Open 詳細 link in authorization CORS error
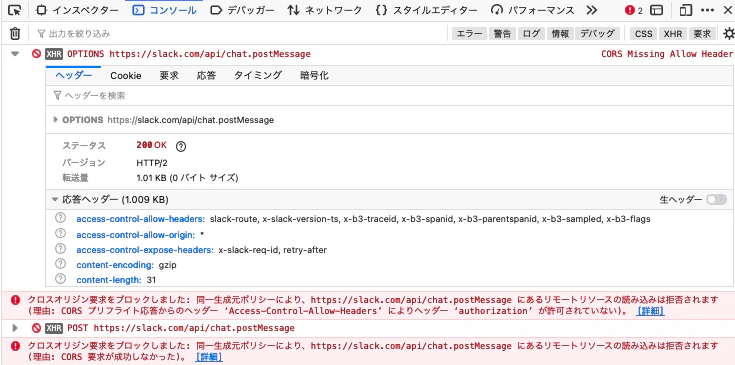The height and width of the screenshot is (365, 735). coord(650,311)
